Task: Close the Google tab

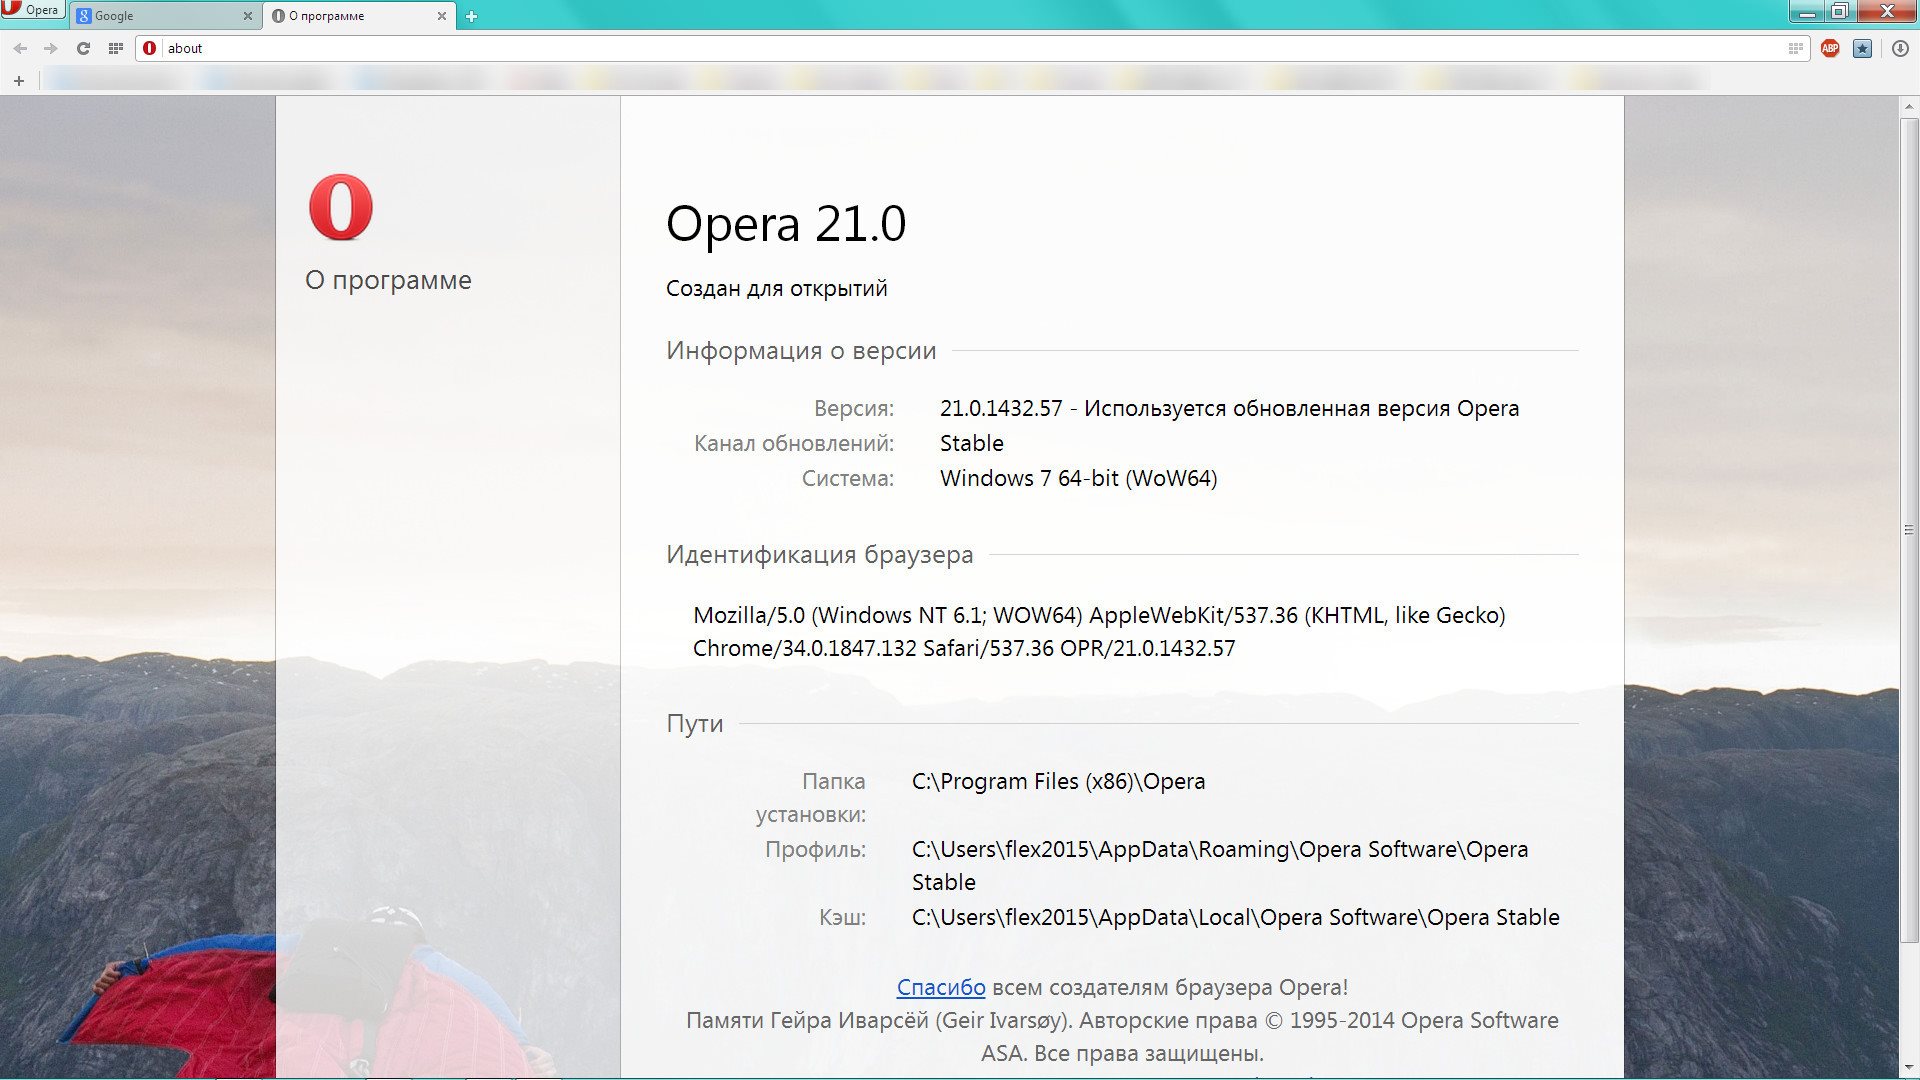Action: pos(248,16)
